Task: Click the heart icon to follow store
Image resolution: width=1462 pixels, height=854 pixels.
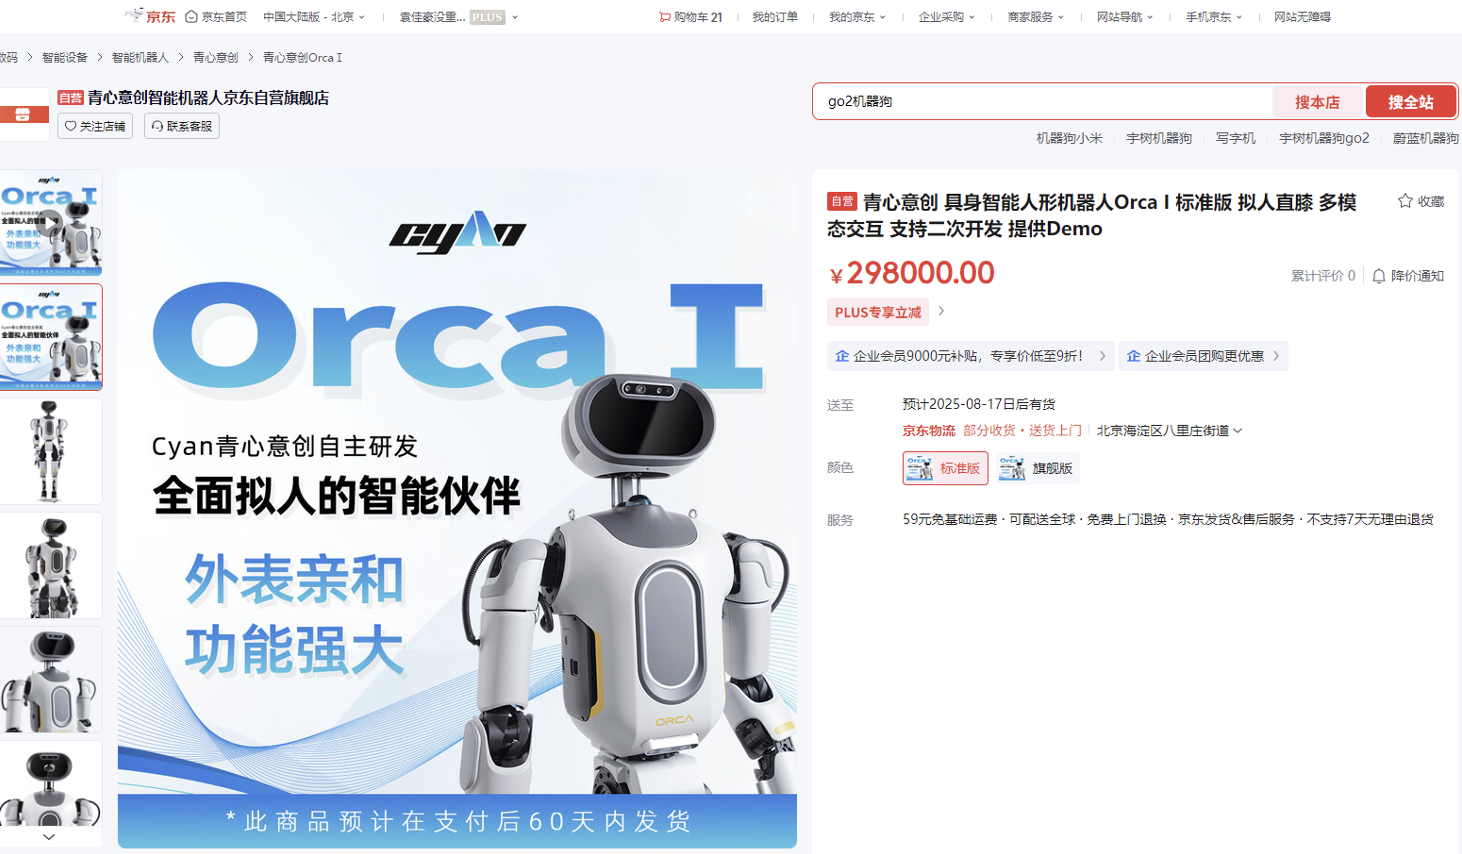Action: tap(71, 126)
